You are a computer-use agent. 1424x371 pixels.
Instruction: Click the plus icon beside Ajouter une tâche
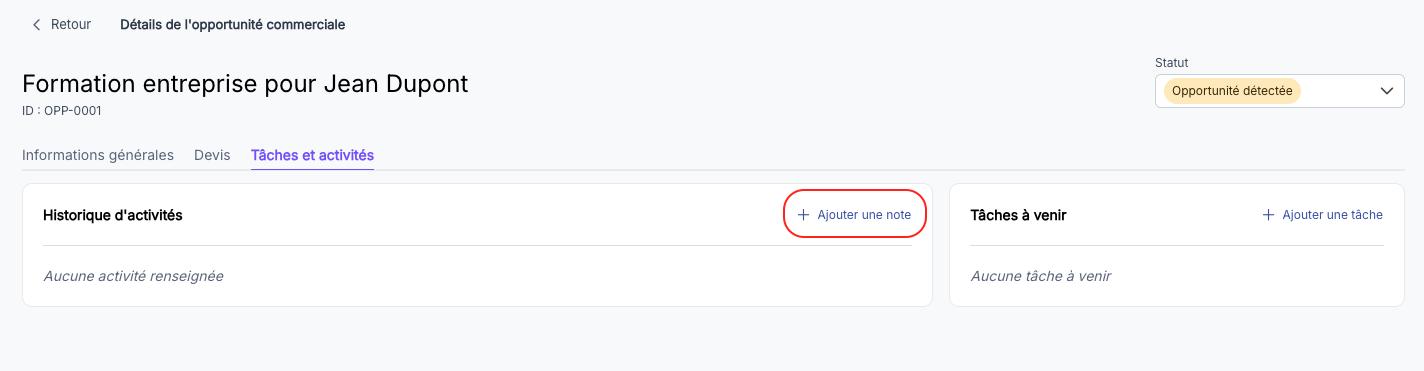pyautogui.click(x=1268, y=215)
